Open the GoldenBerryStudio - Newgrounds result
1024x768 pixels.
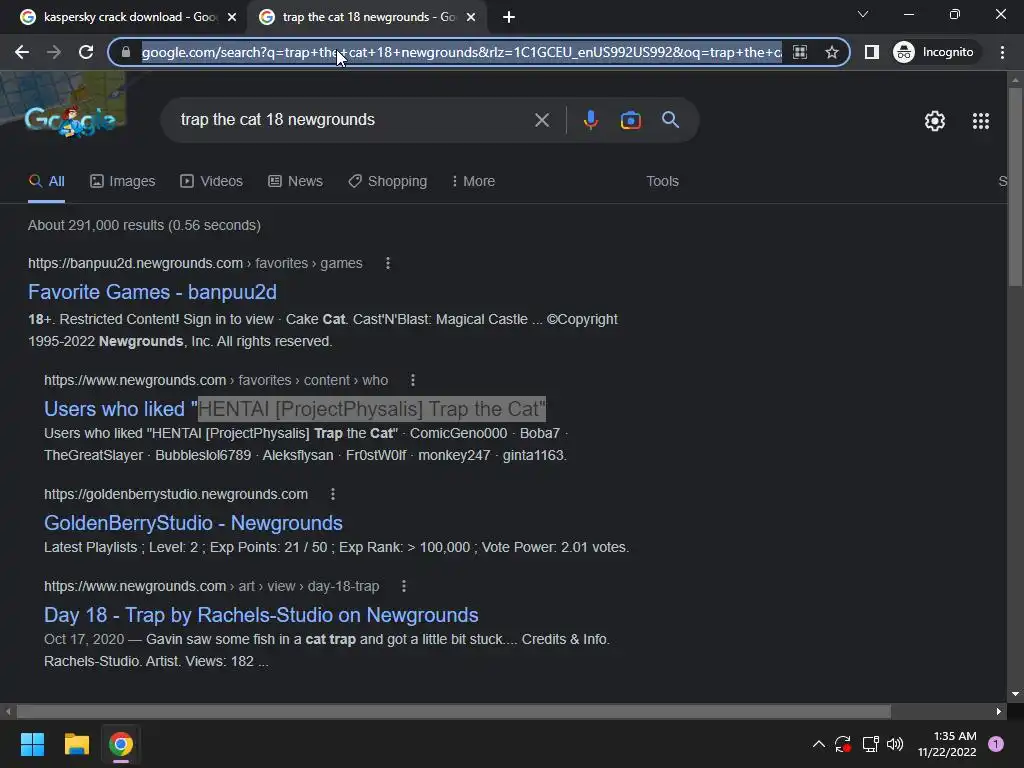193,523
